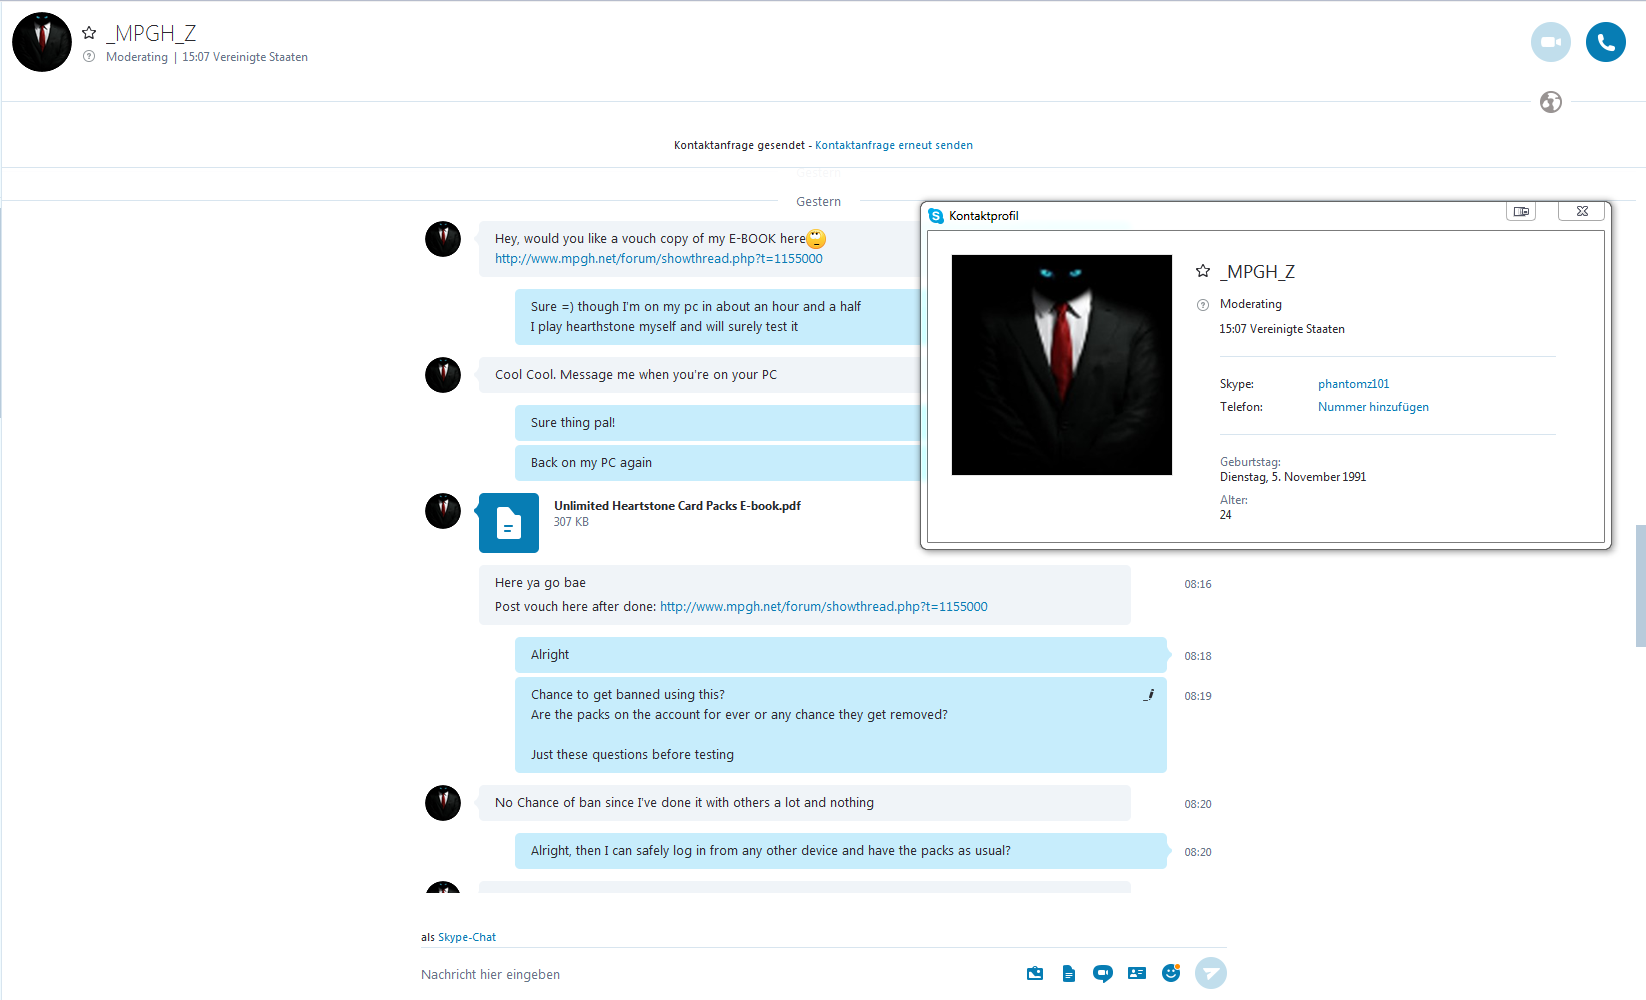Click the 'Here ya go bae' message text
Viewport: 1646px width, 1000px height.
pyautogui.click(x=540, y=583)
